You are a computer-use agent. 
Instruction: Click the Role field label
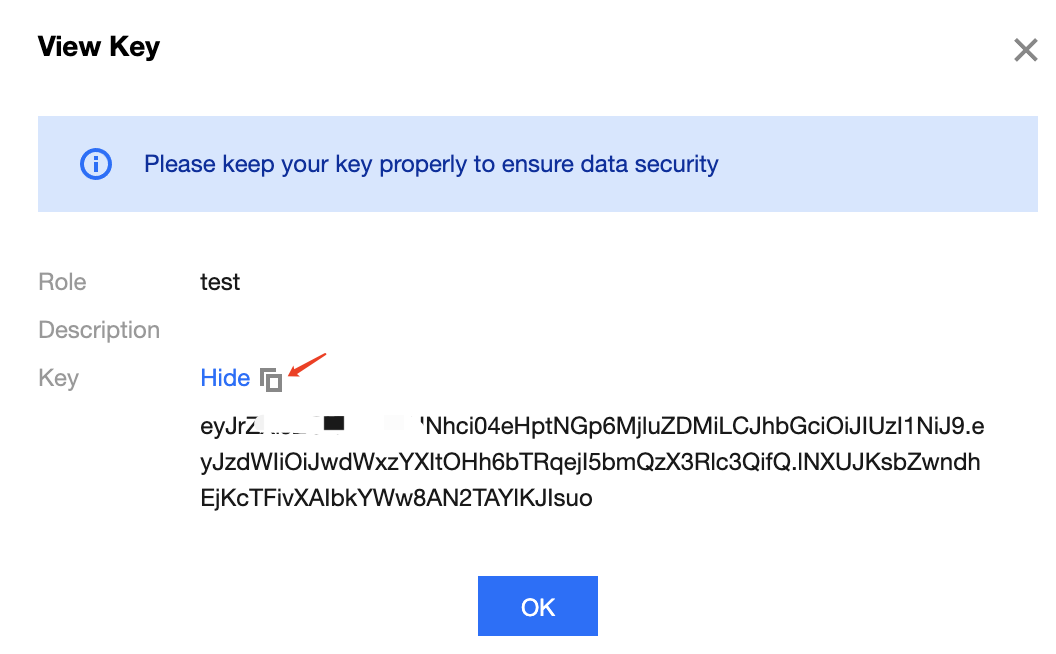point(62,282)
